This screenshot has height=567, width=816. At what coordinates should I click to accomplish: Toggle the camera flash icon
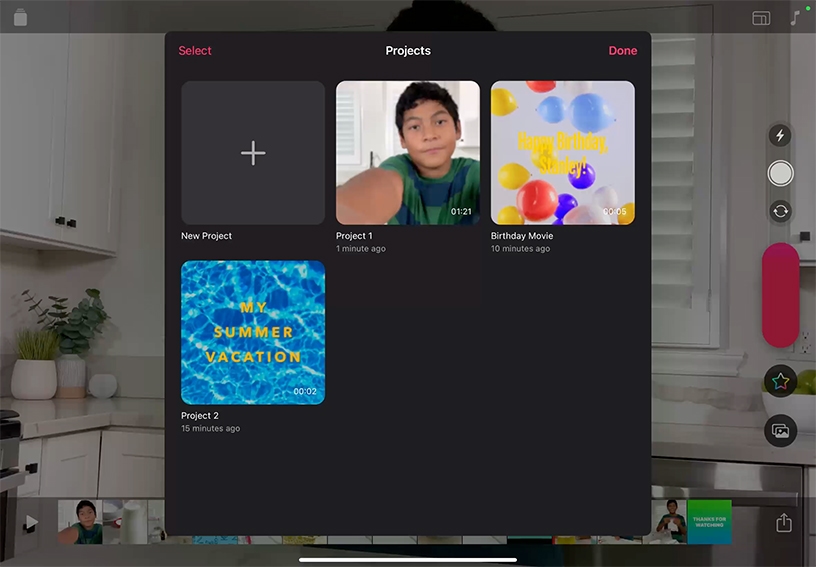[780, 136]
